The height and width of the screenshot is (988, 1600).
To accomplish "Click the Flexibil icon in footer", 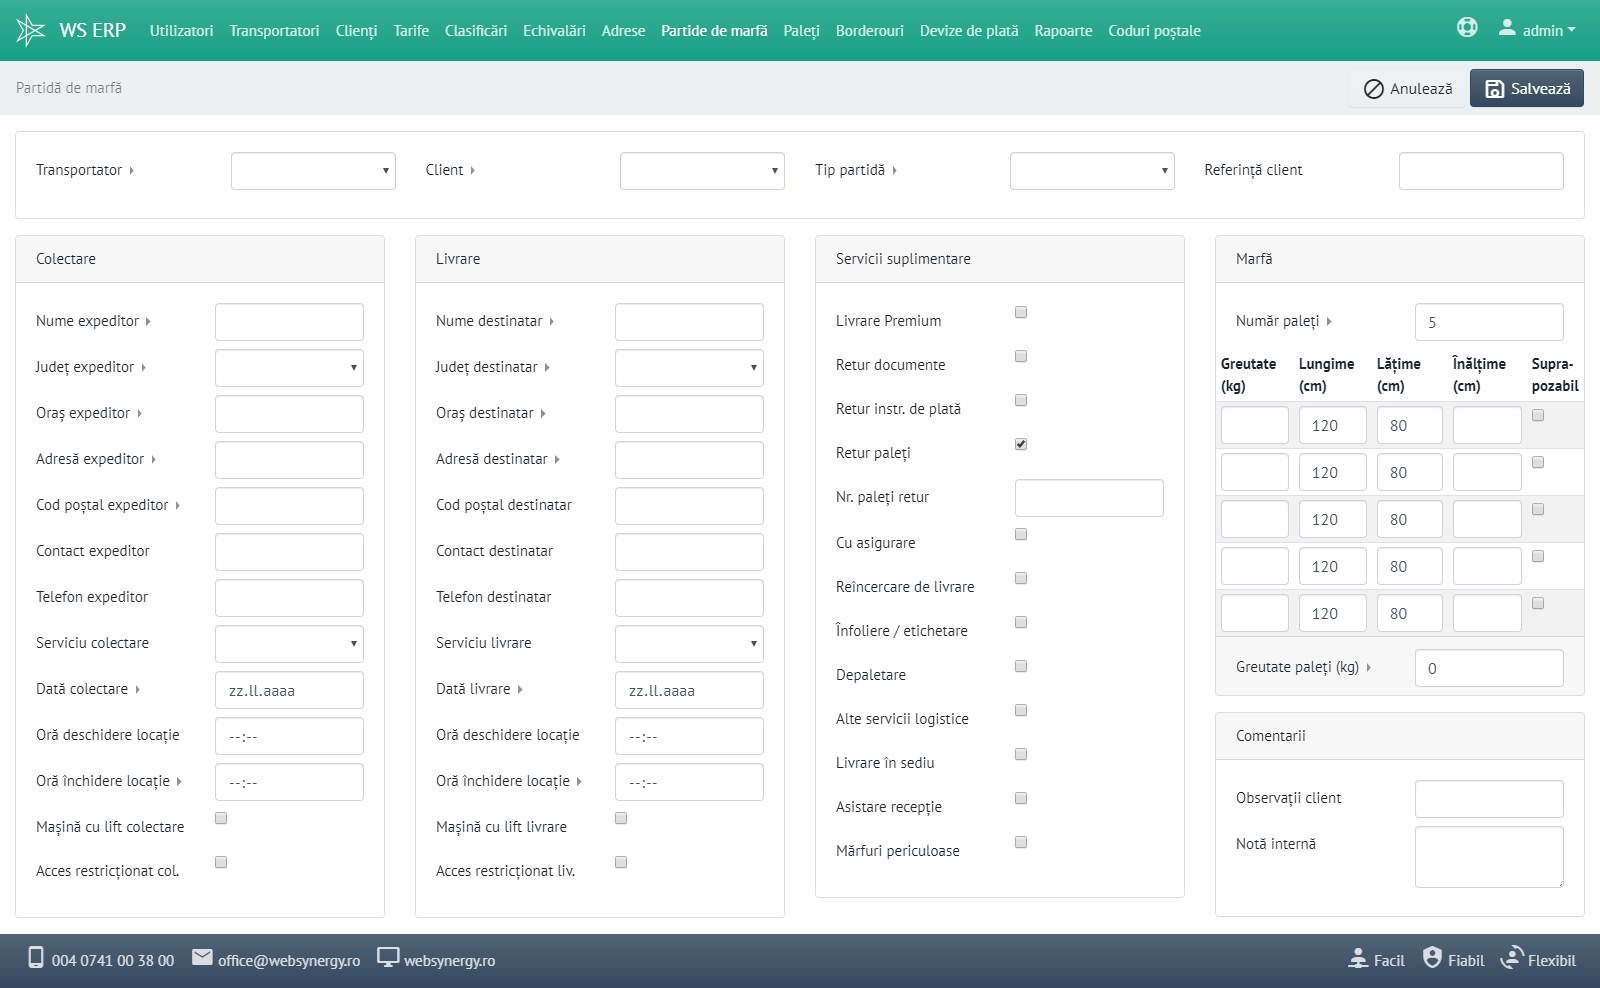I will coord(1512,957).
